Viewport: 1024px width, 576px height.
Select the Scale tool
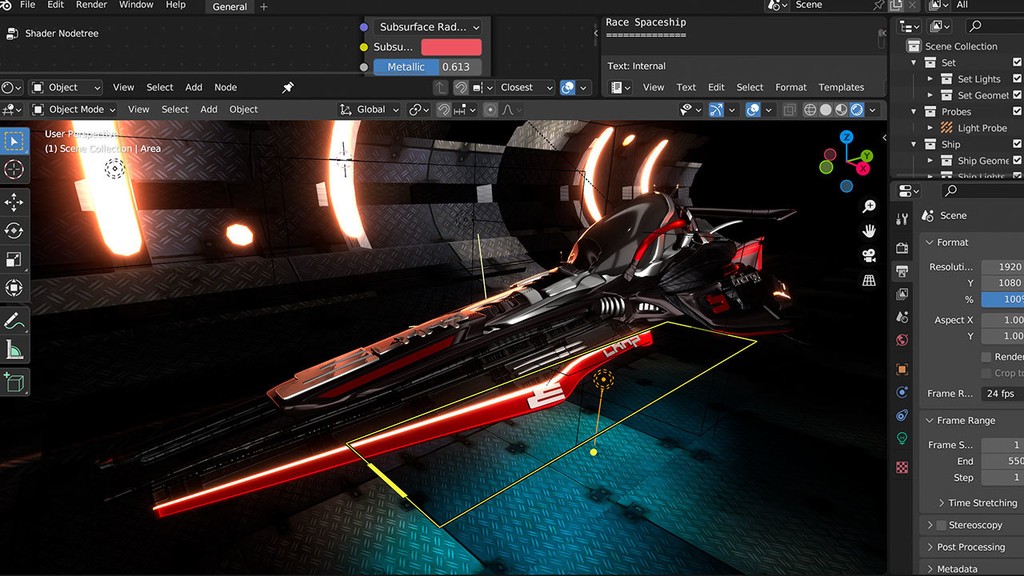[14, 258]
